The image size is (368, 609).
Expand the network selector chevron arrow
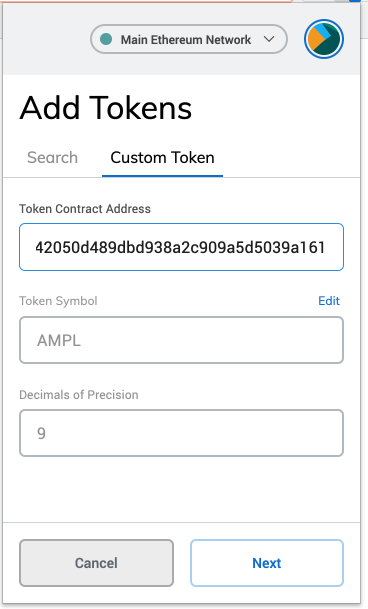point(269,39)
